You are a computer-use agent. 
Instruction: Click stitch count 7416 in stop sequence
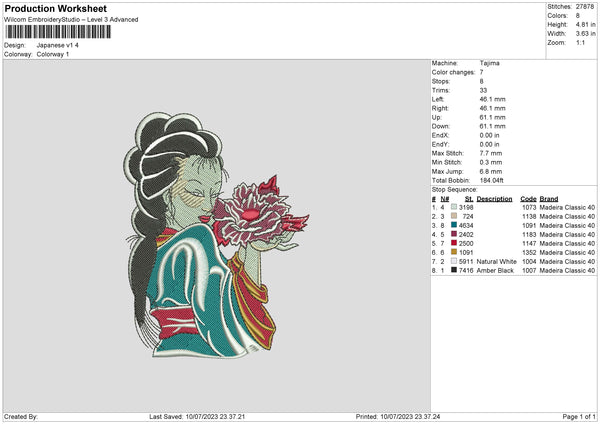click(x=466, y=270)
